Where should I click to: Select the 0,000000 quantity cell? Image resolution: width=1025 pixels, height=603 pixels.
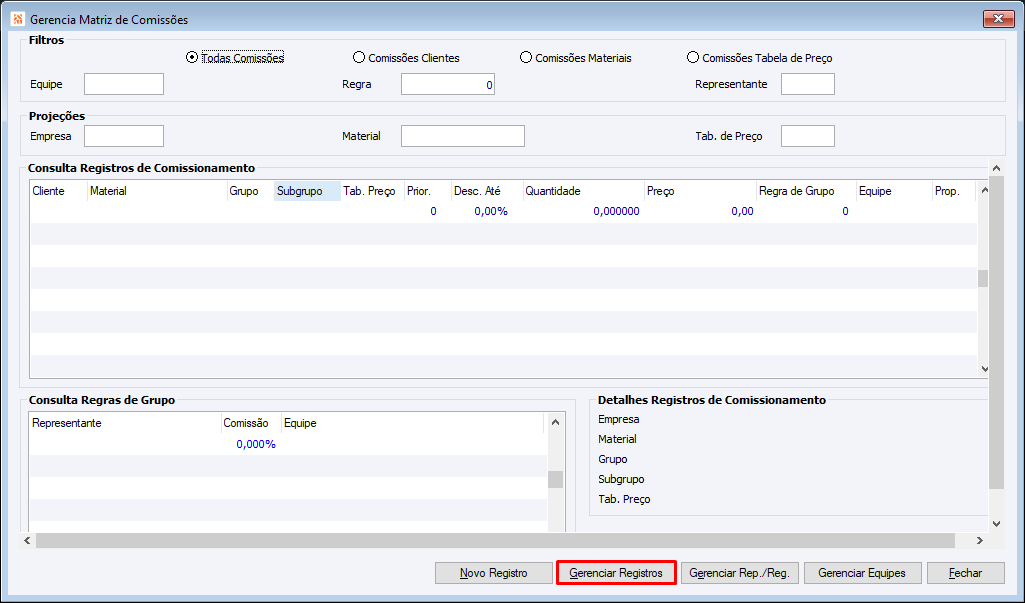click(616, 211)
